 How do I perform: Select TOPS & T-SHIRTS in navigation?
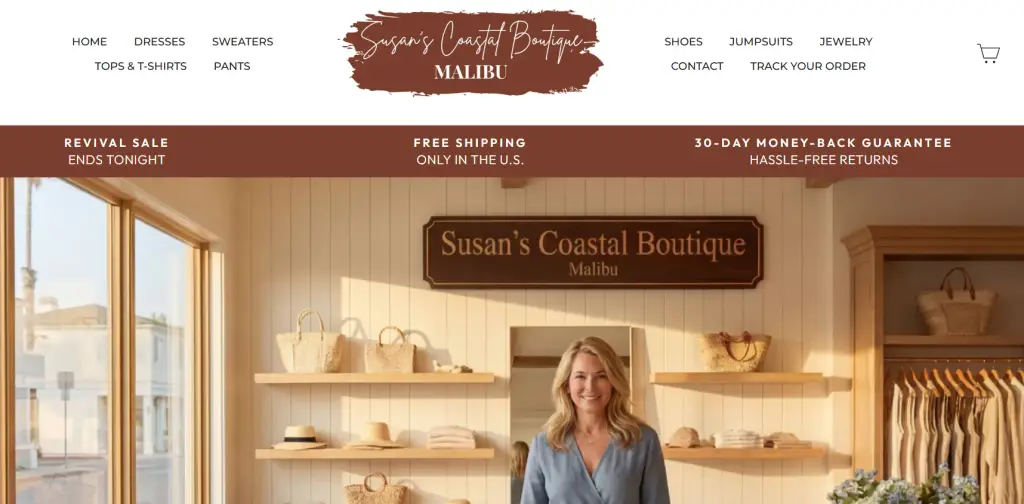tap(140, 66)
